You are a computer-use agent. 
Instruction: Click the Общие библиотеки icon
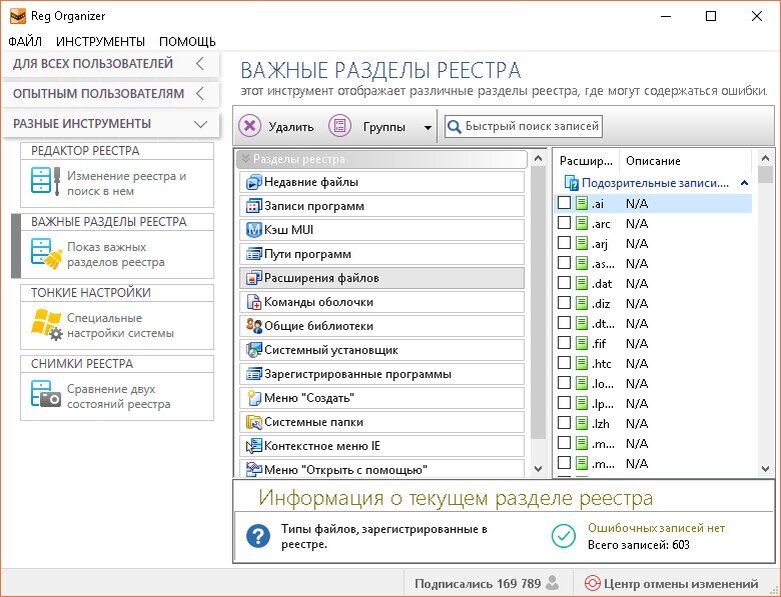click(x=254, y=326)
